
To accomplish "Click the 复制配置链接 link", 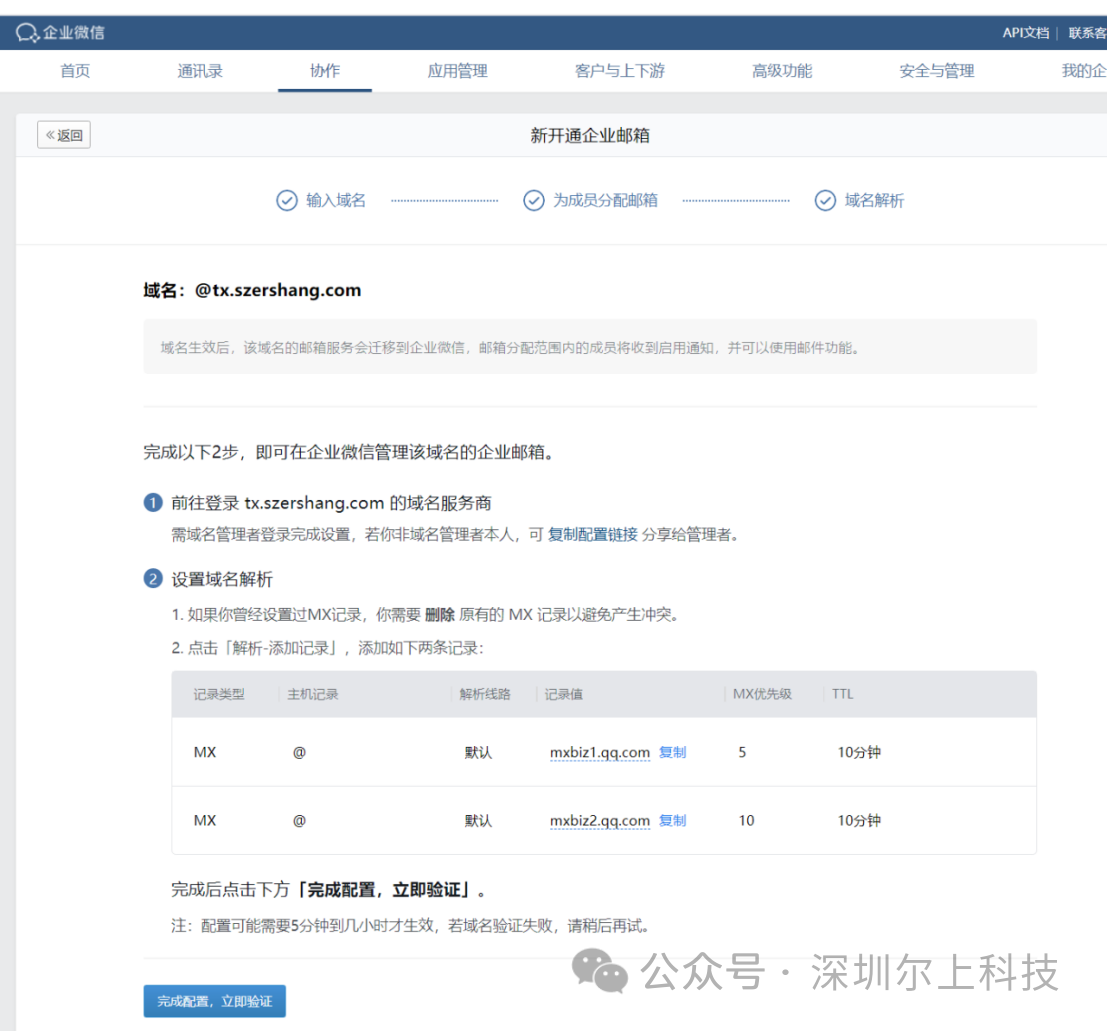I will [592, 534].
